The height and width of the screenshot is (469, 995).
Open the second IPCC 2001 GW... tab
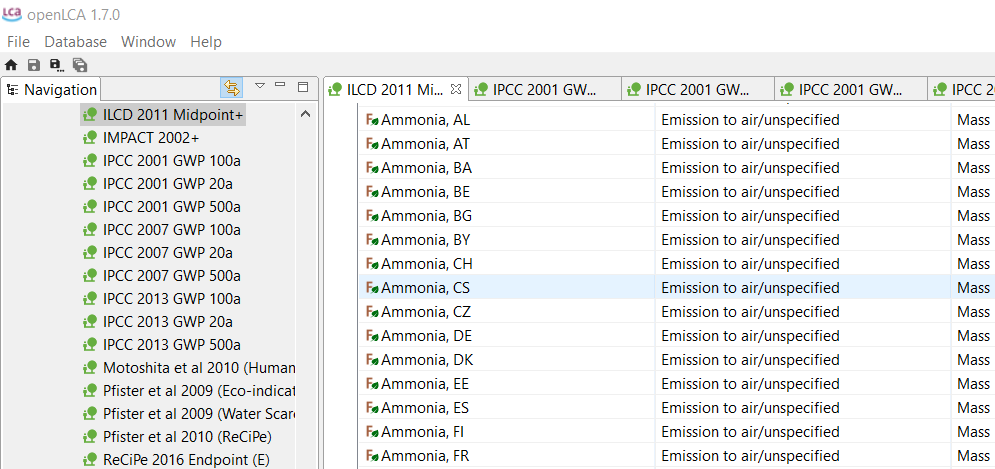pos(697,89)
